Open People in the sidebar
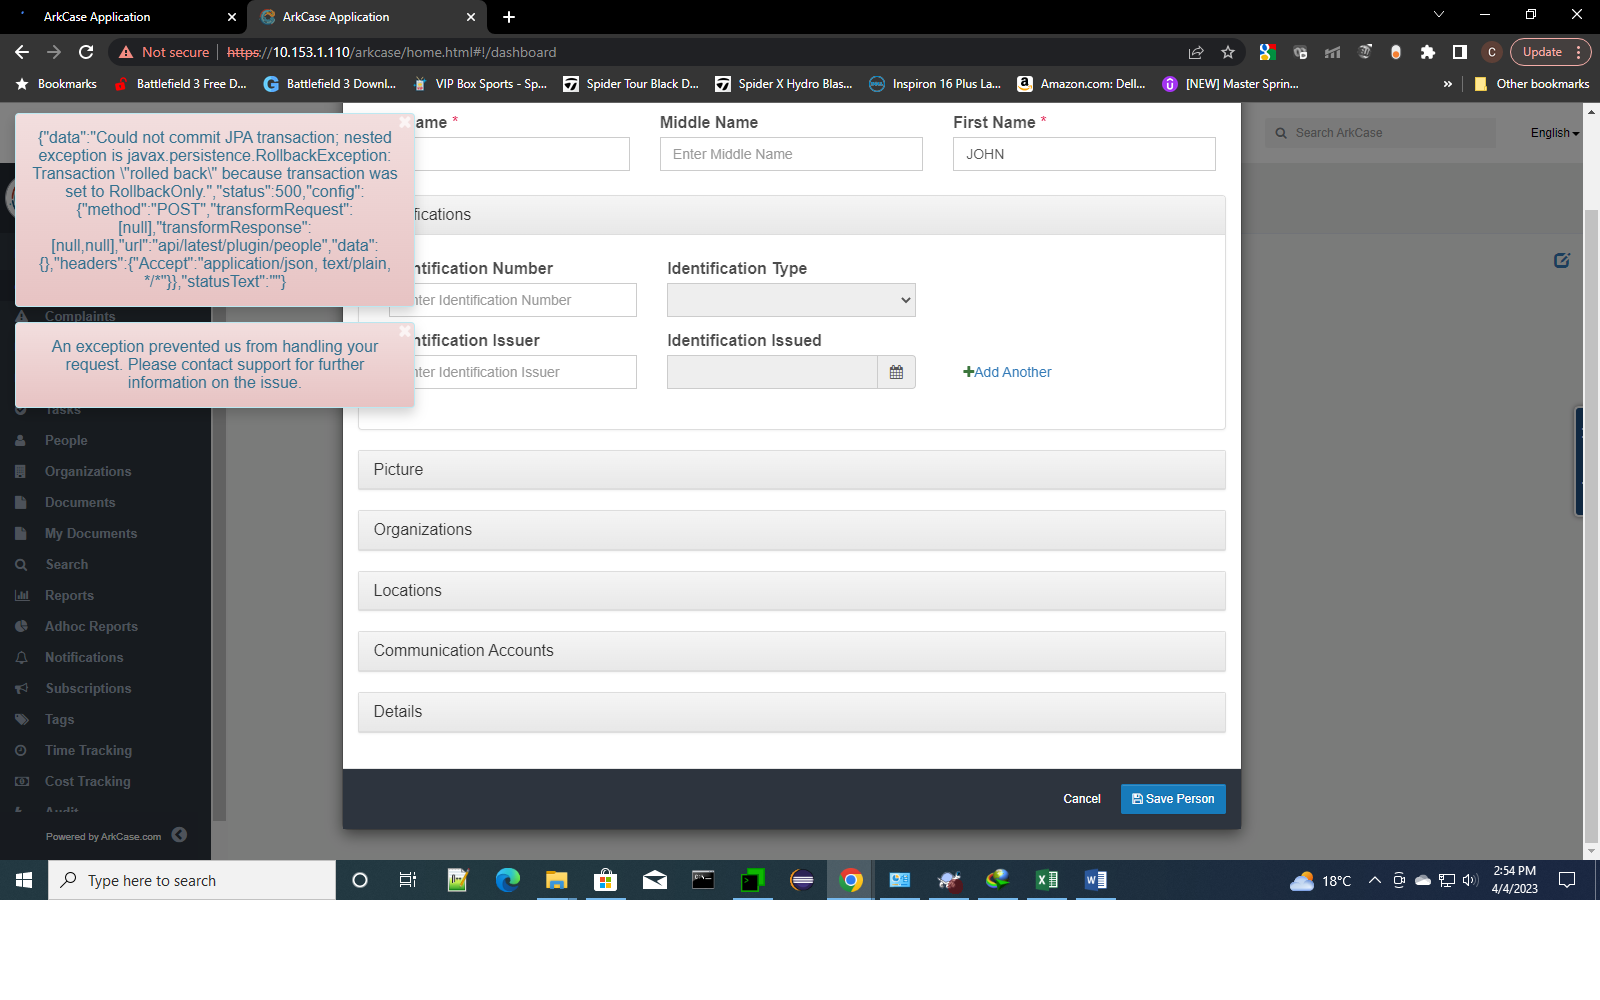The image size is (1600, 1000). (x=66, y=440)
